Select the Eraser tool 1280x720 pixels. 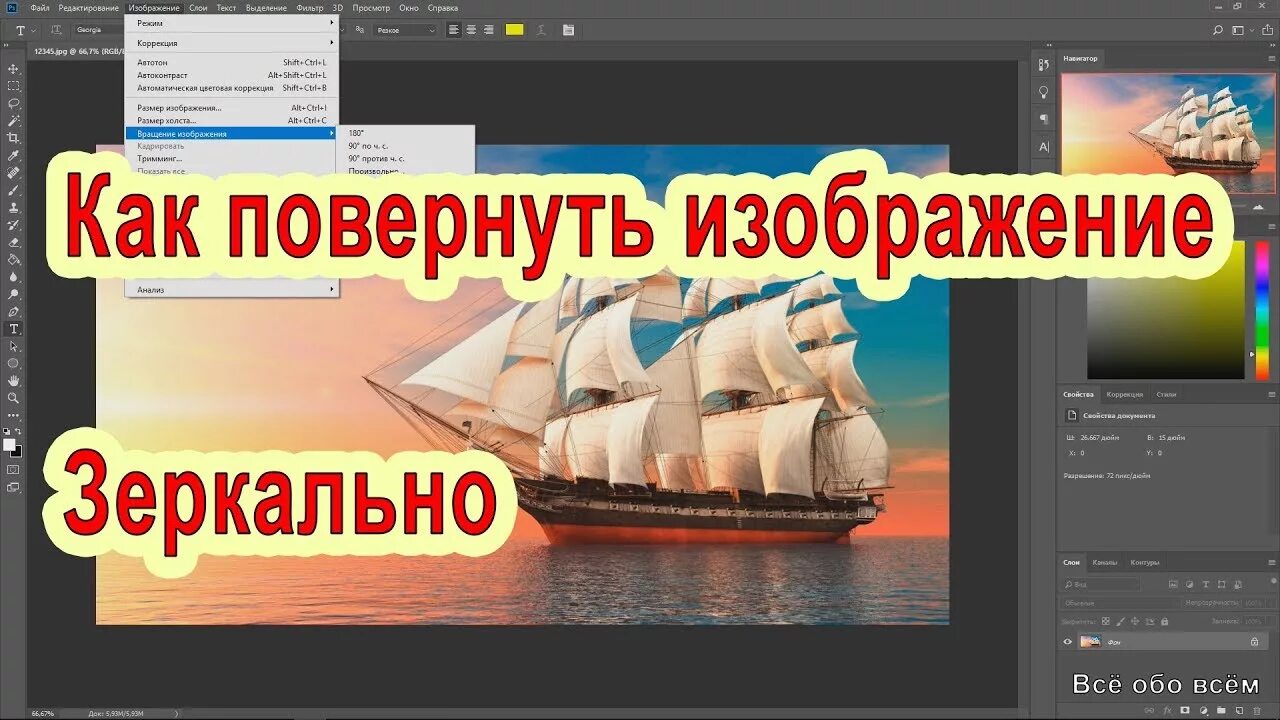click(13, 242)
